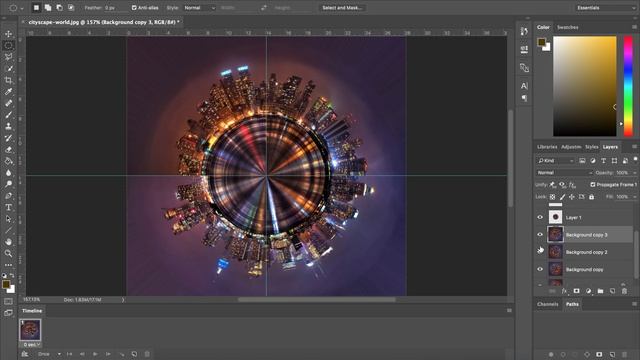Click the Subtract from selection icon
This screenshot has height=360, width=640.
click(x=60, y=7)
